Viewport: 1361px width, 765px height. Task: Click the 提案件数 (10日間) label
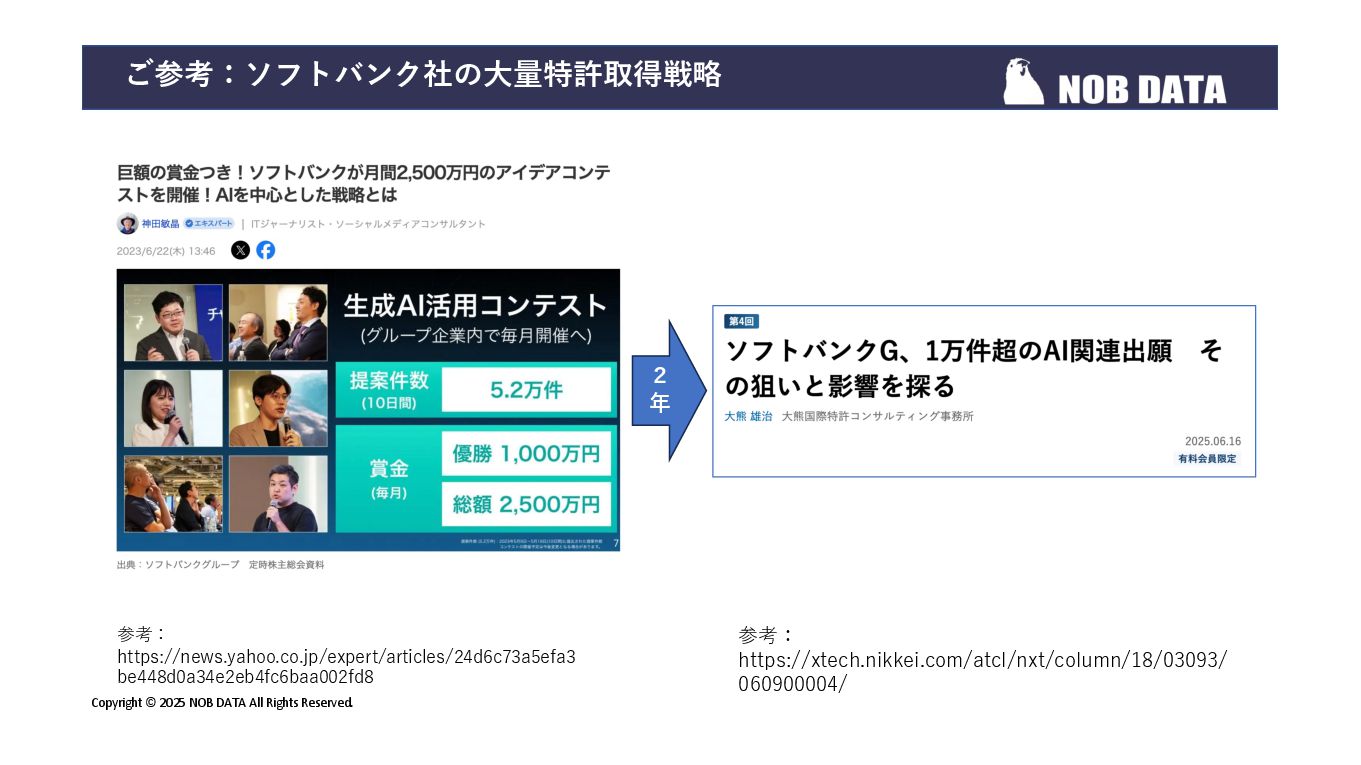point(388,390)
